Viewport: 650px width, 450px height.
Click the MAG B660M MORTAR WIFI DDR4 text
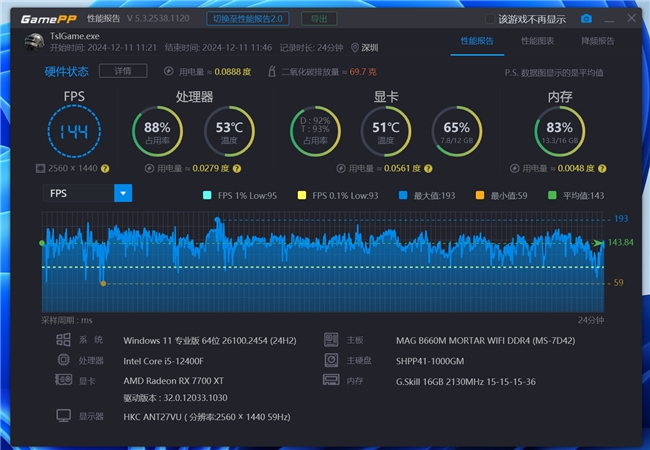[485, 341]
